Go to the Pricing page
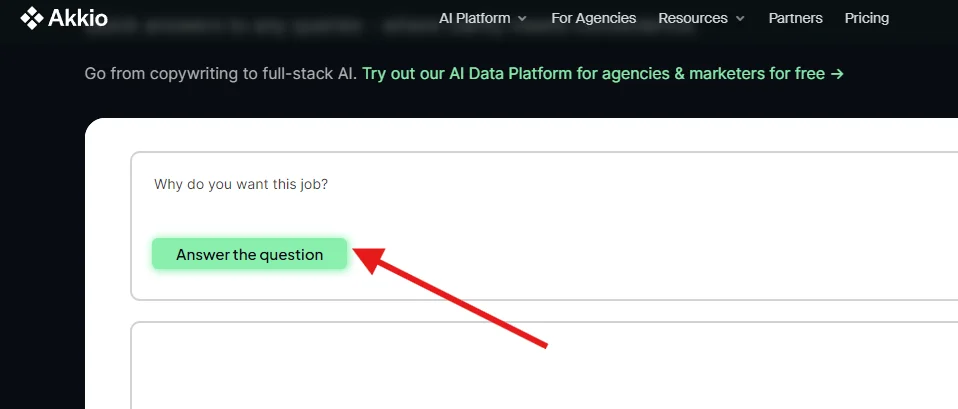The image size is (958, 409). 866,18
